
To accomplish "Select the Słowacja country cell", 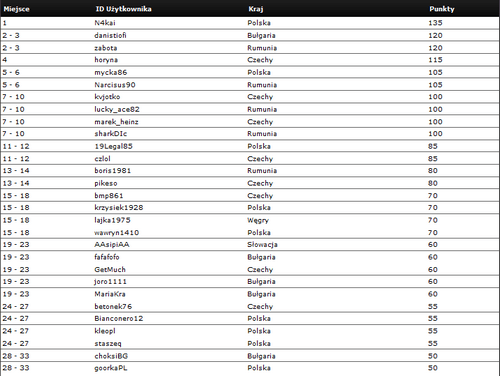I will point(262,245).
